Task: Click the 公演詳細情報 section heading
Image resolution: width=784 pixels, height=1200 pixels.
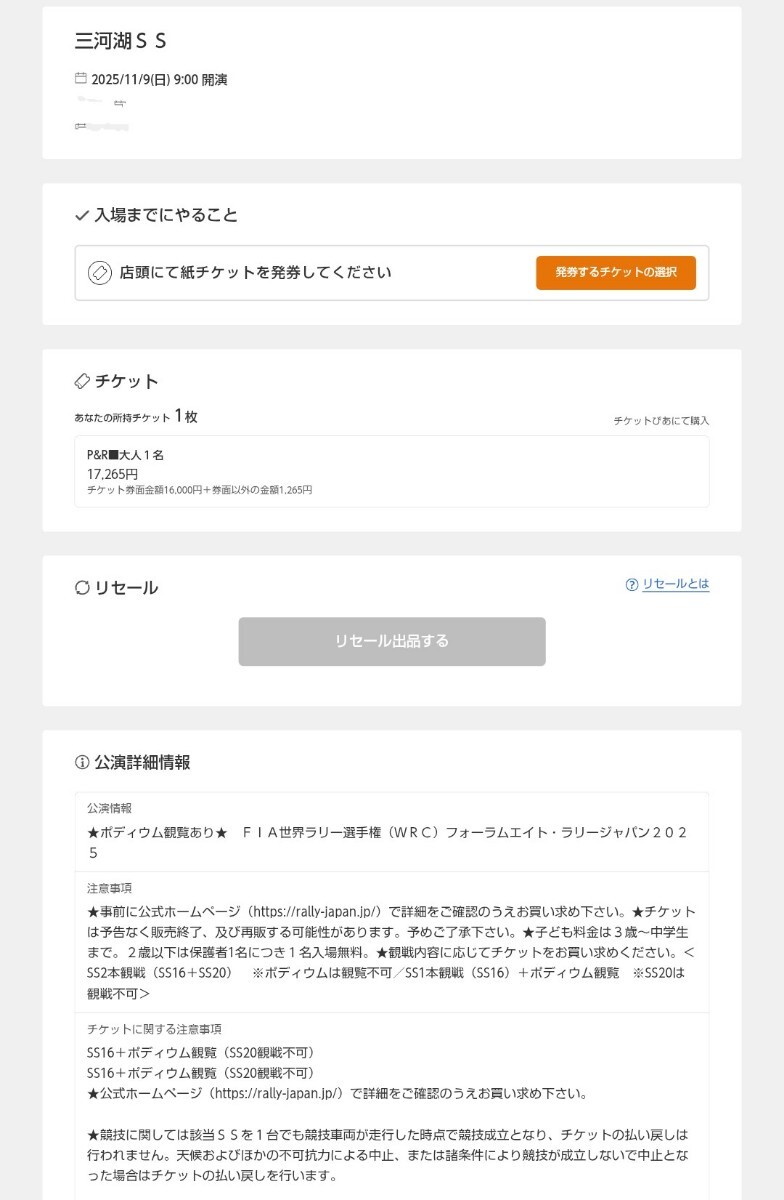Action: 142,762
